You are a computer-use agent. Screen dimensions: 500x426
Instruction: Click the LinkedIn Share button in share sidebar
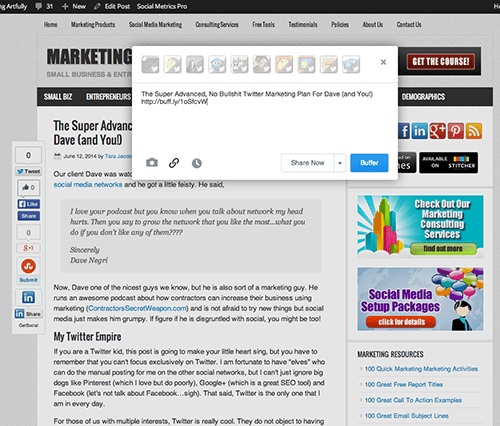click(x=28, y=314)
